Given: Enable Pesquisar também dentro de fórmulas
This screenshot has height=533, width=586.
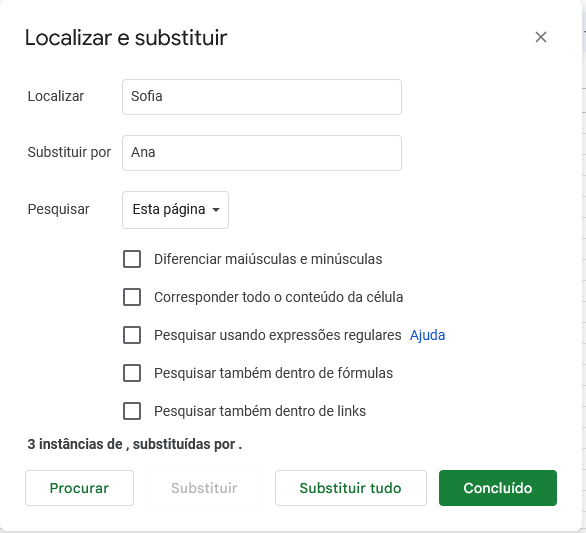Looking at the screenshot, I should (132, 373).
